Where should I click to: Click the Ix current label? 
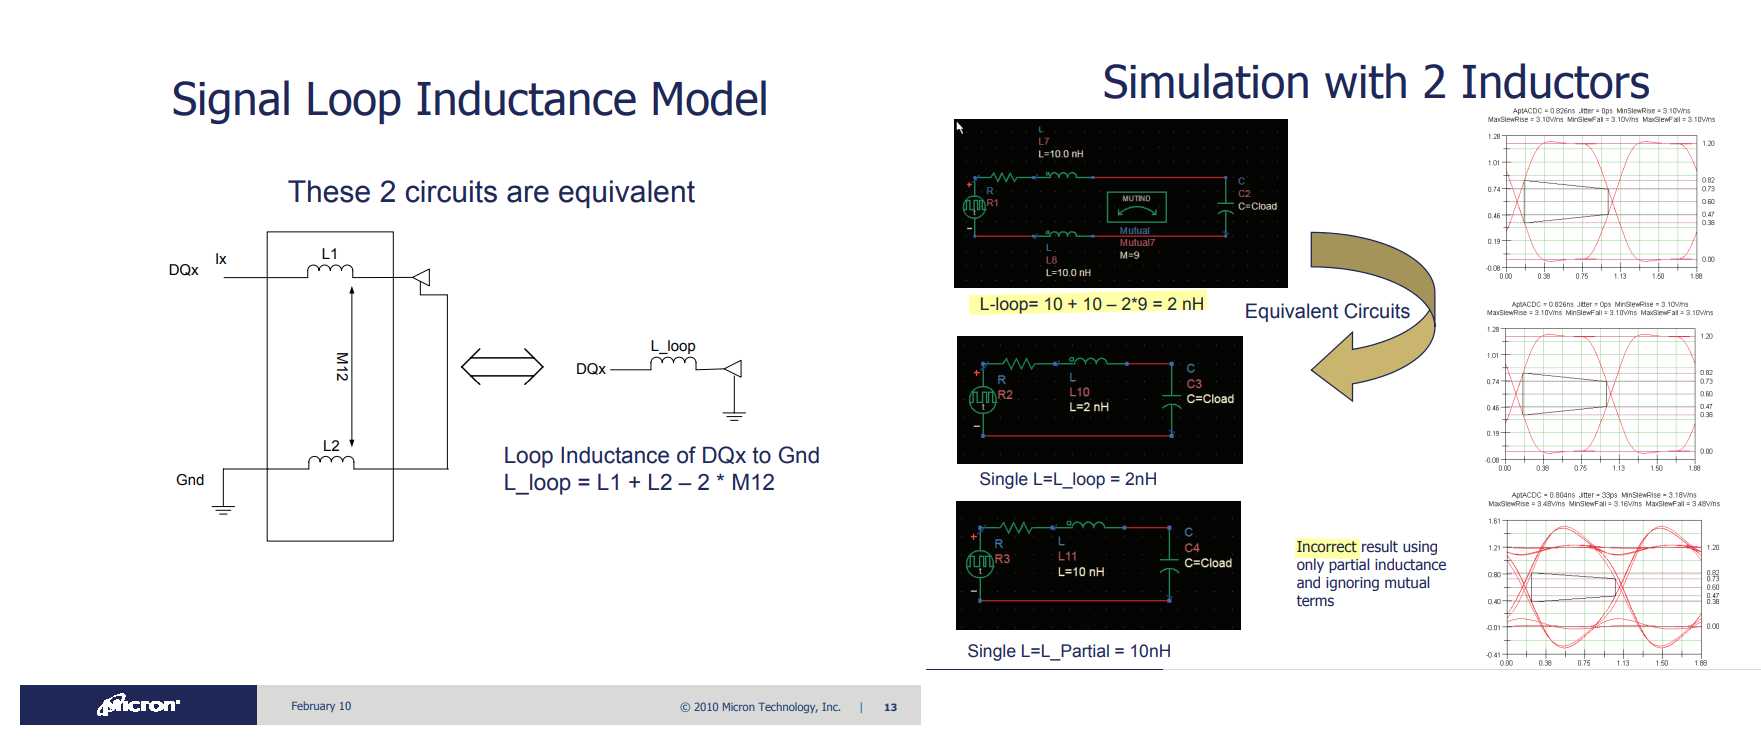pos(221,259)
